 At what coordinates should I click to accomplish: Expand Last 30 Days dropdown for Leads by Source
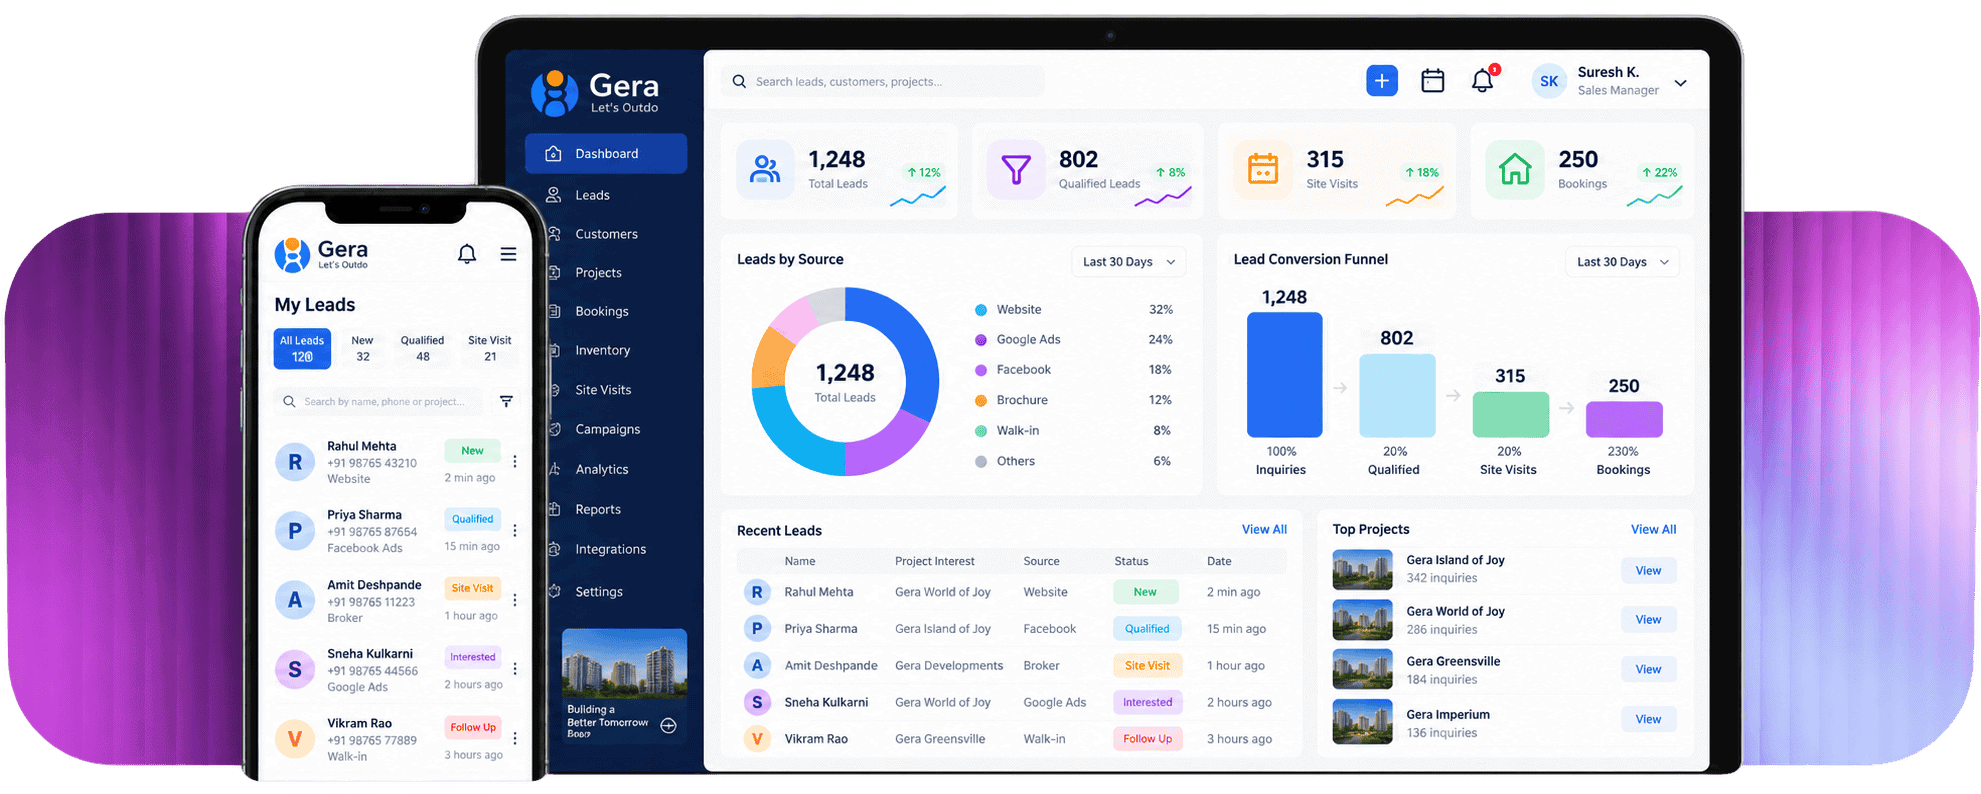(1129, 262)
